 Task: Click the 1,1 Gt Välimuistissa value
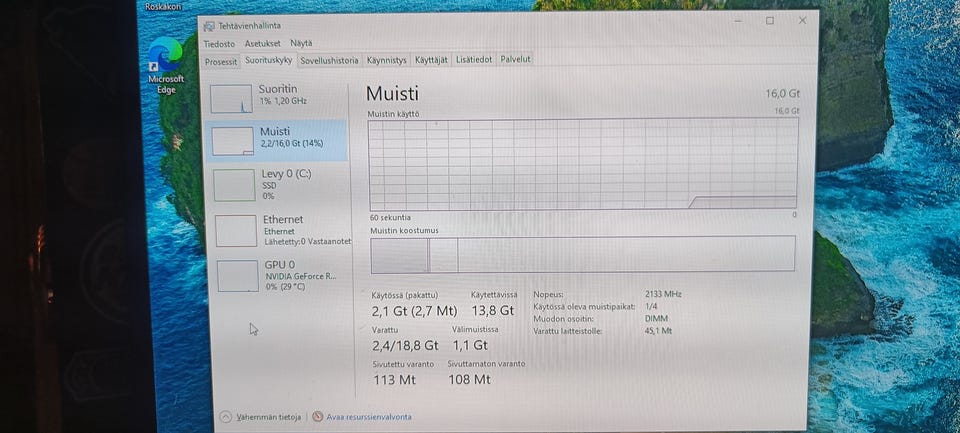tap(470, 345)
